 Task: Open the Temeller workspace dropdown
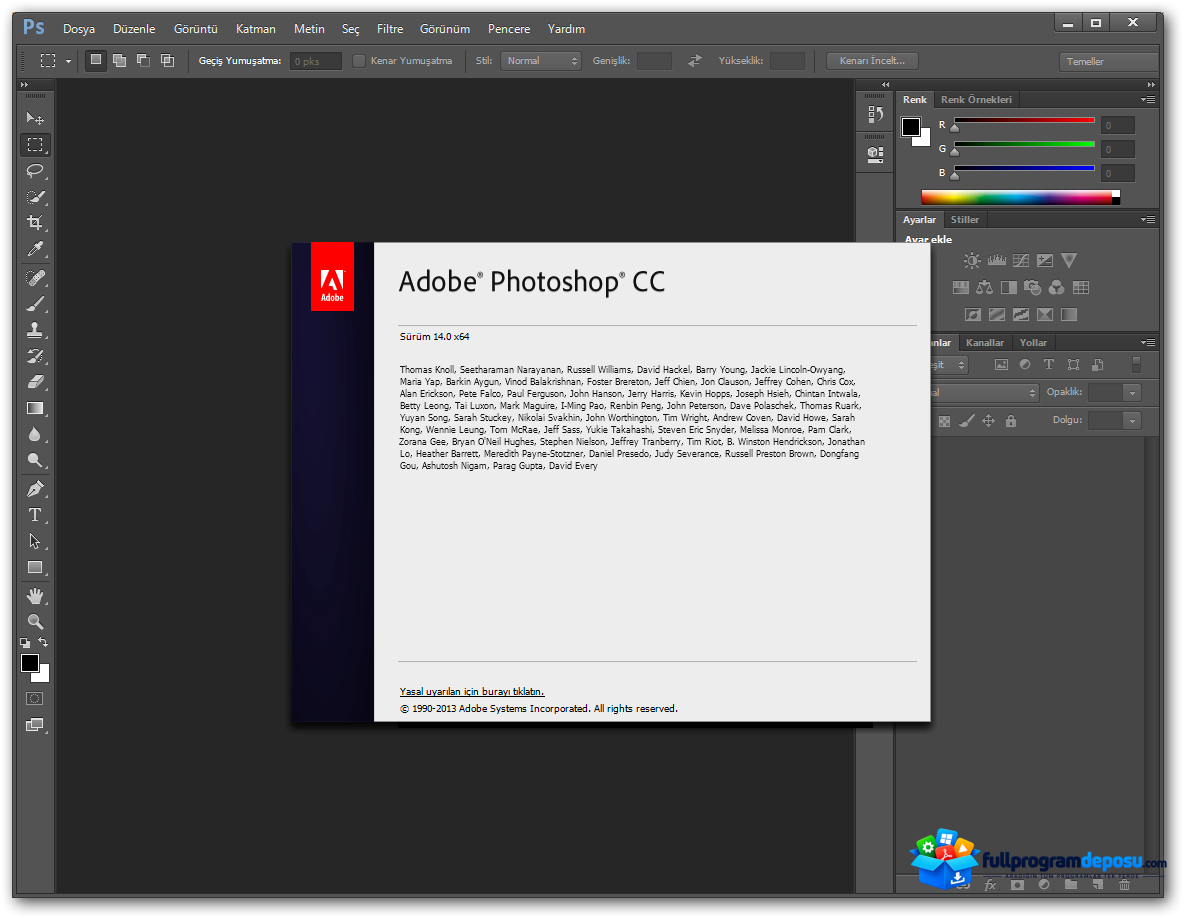pos(1108,62)
